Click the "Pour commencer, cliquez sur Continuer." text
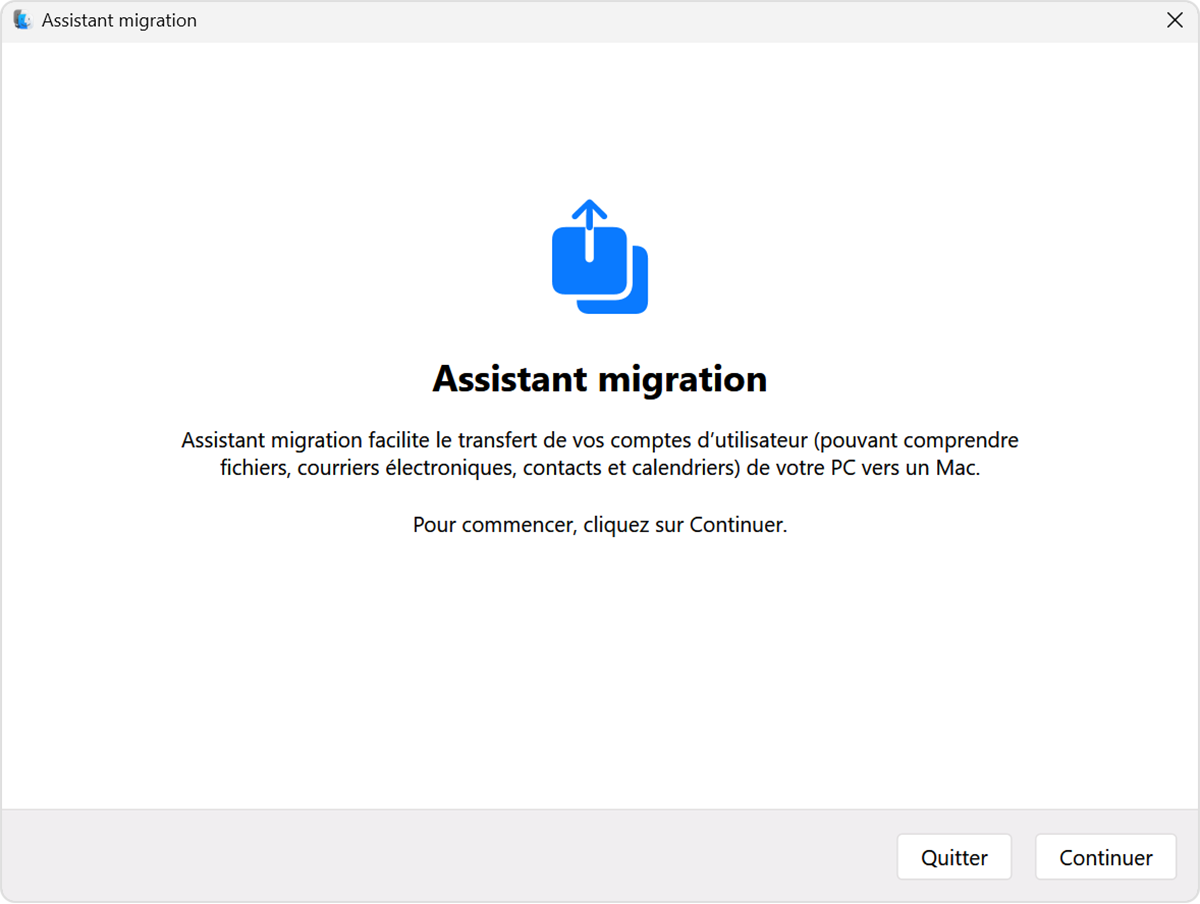Image resolution: width=1200 pixels, height=904 pixels. tap(600, 524)
